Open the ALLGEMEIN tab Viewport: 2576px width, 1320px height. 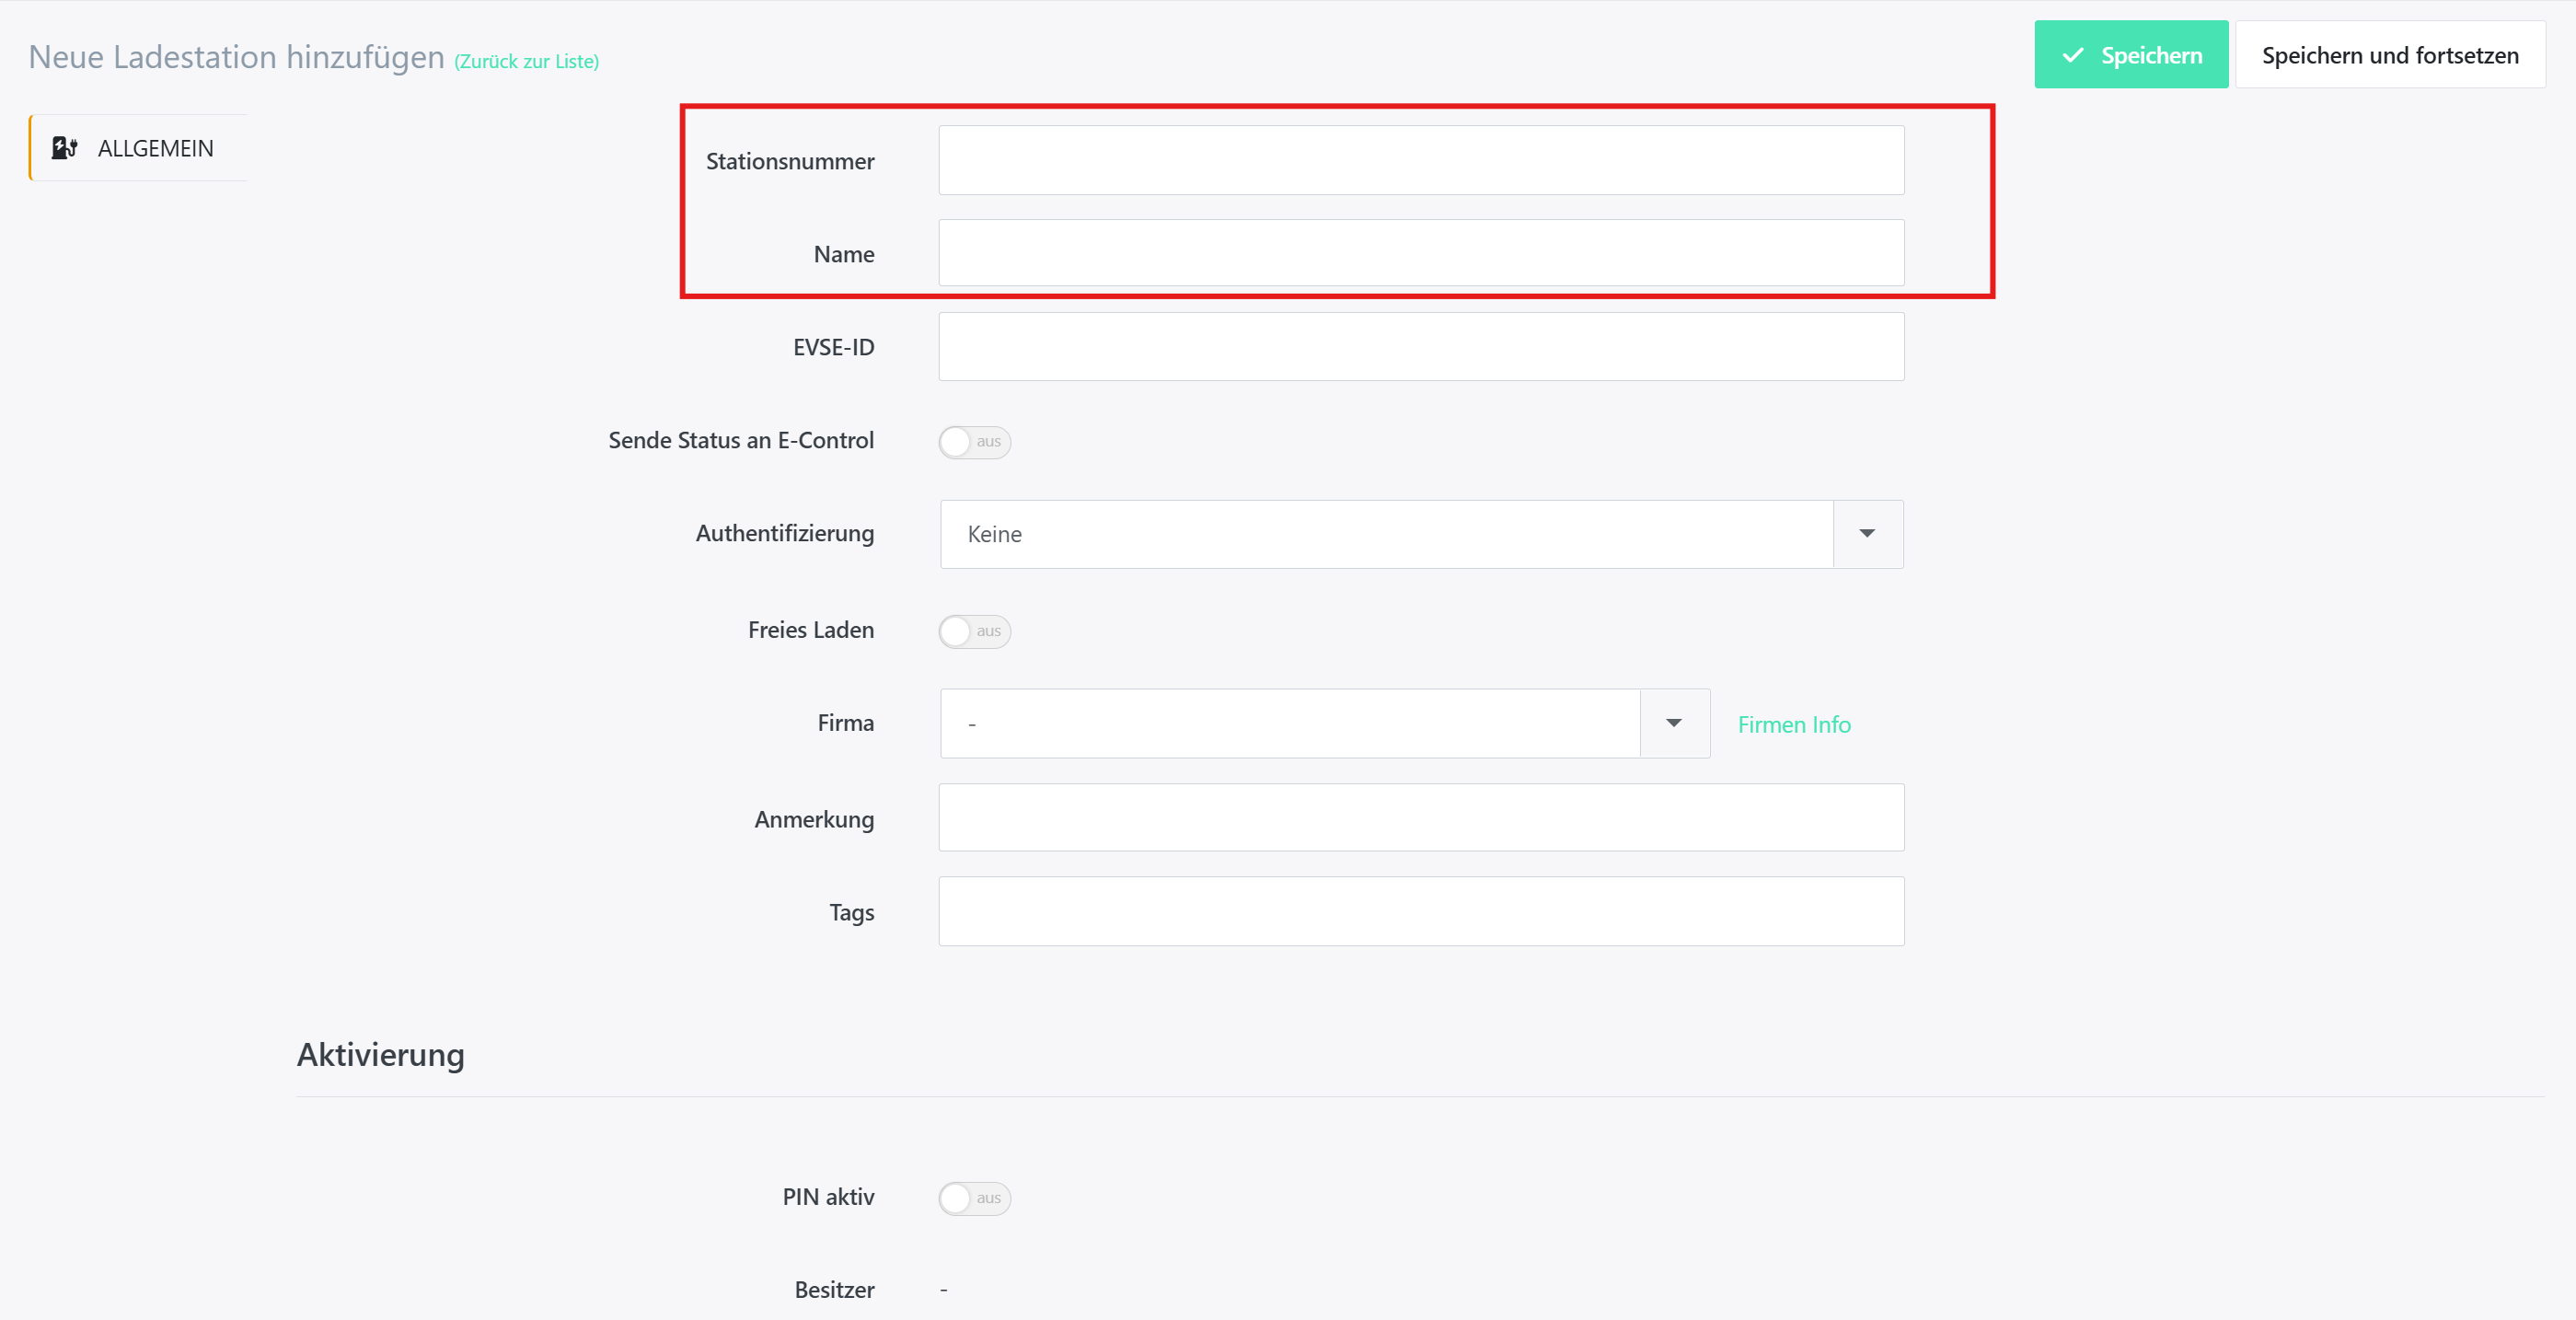[155, 148]
